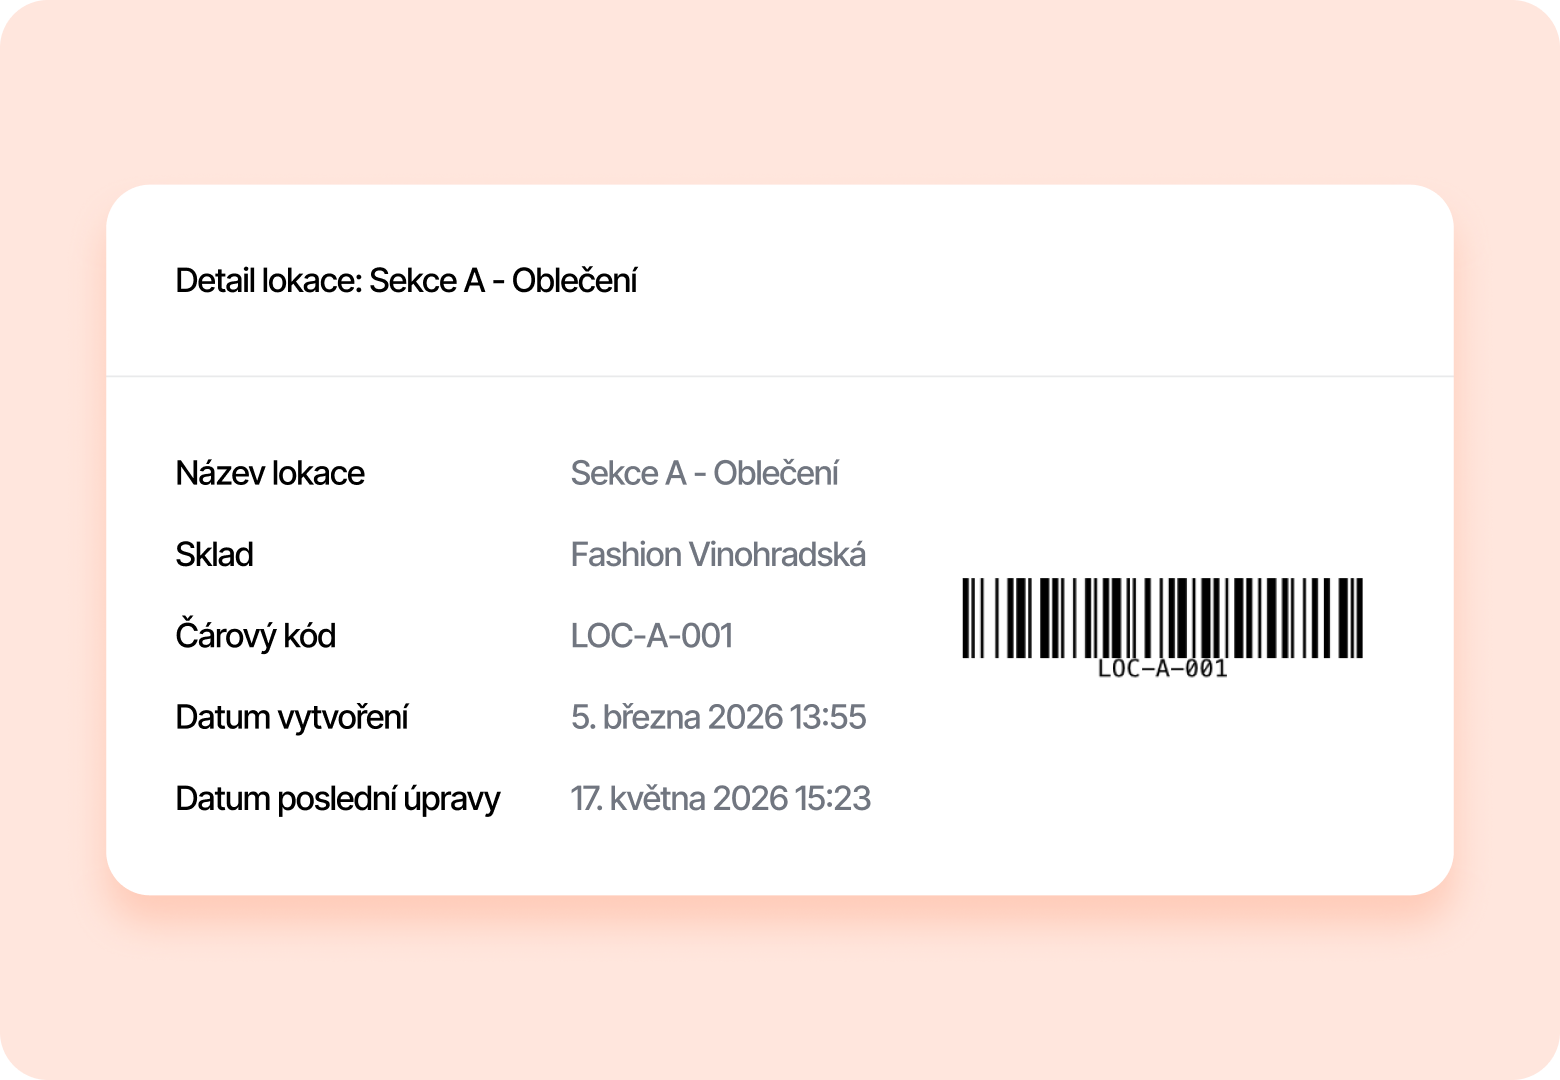Viewport: 1560px width, 1080px height.
Task: Click the last-modified date "17. května 2026"
Action: coord(679,799)
